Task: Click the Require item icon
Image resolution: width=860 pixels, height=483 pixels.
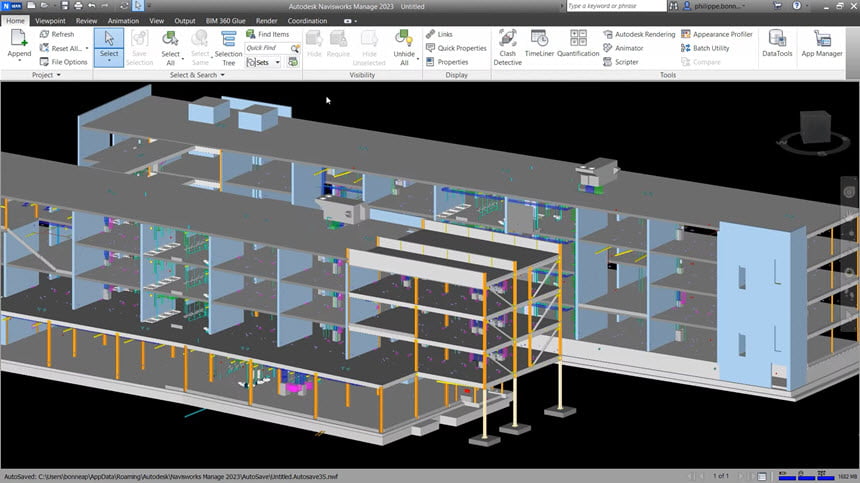Action: click(338, 39)
